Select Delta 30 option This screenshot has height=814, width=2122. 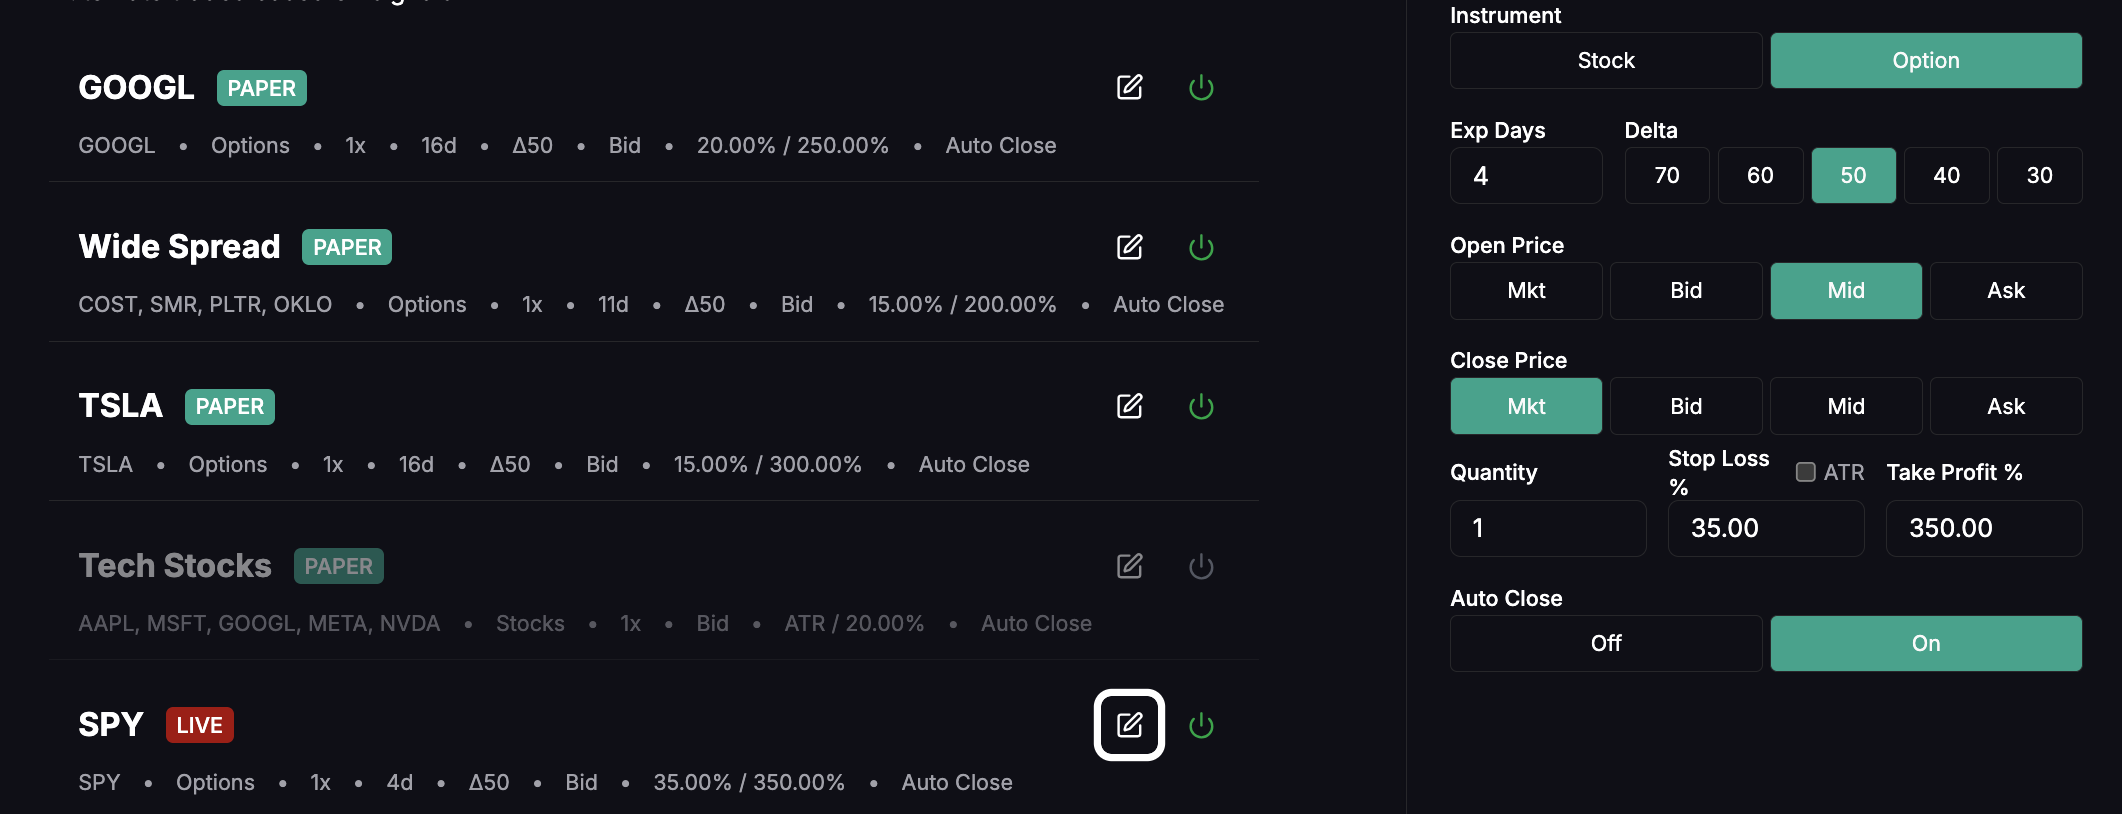[x=2040, y=175]
